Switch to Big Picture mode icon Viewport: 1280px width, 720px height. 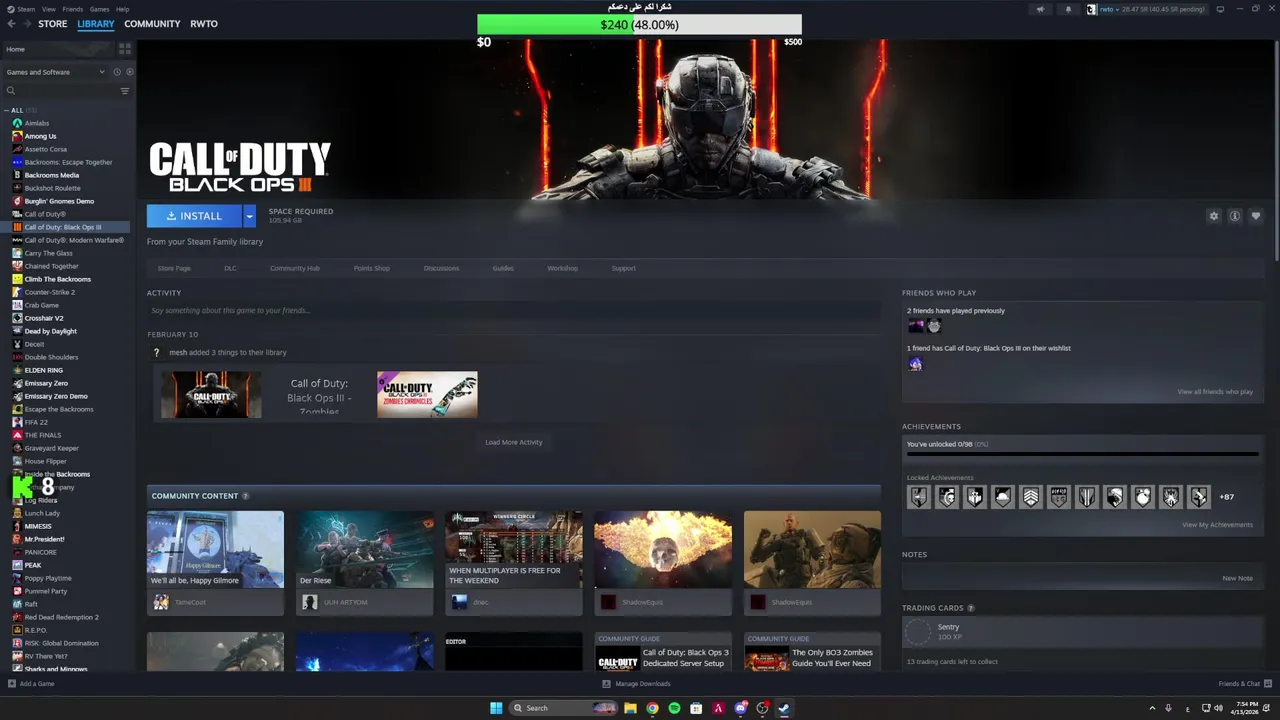[x=1220, y=9]
